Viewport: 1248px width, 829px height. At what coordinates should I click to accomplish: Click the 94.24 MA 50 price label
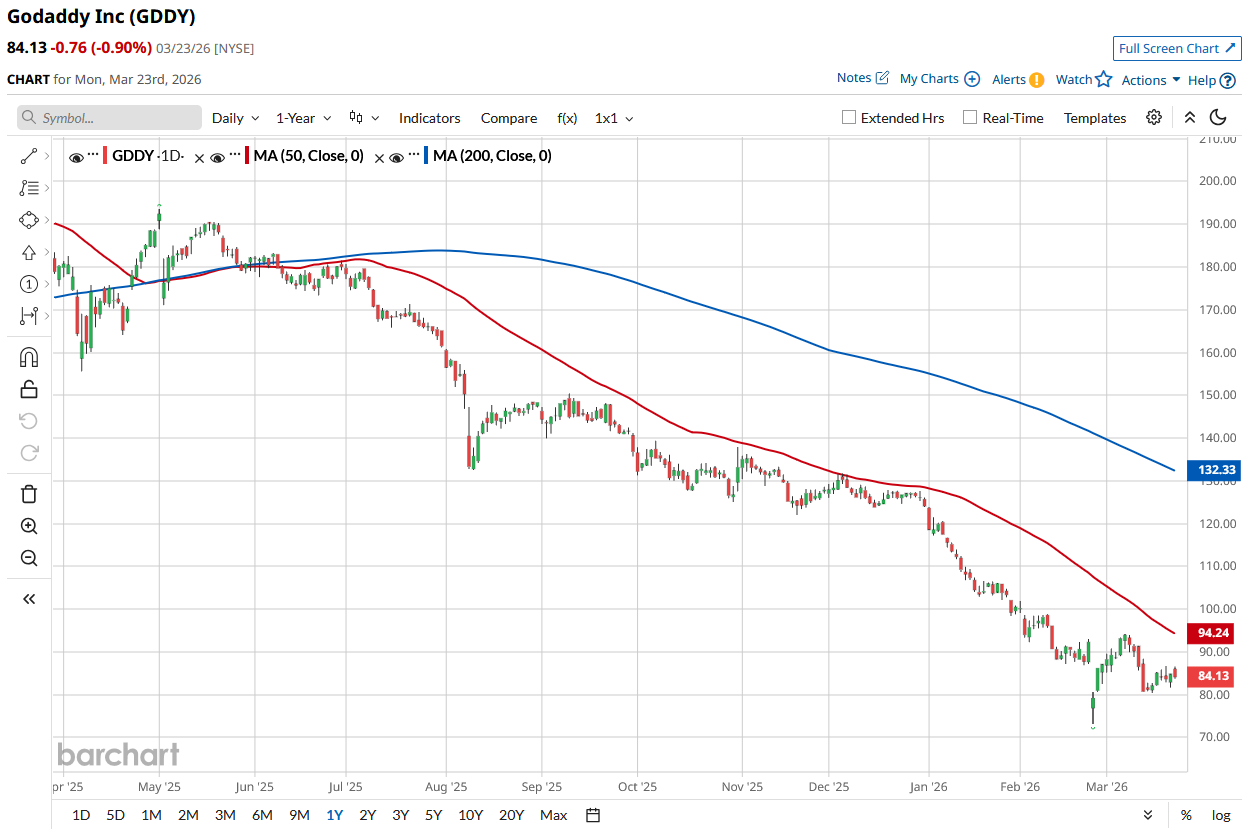point(1210,633)
